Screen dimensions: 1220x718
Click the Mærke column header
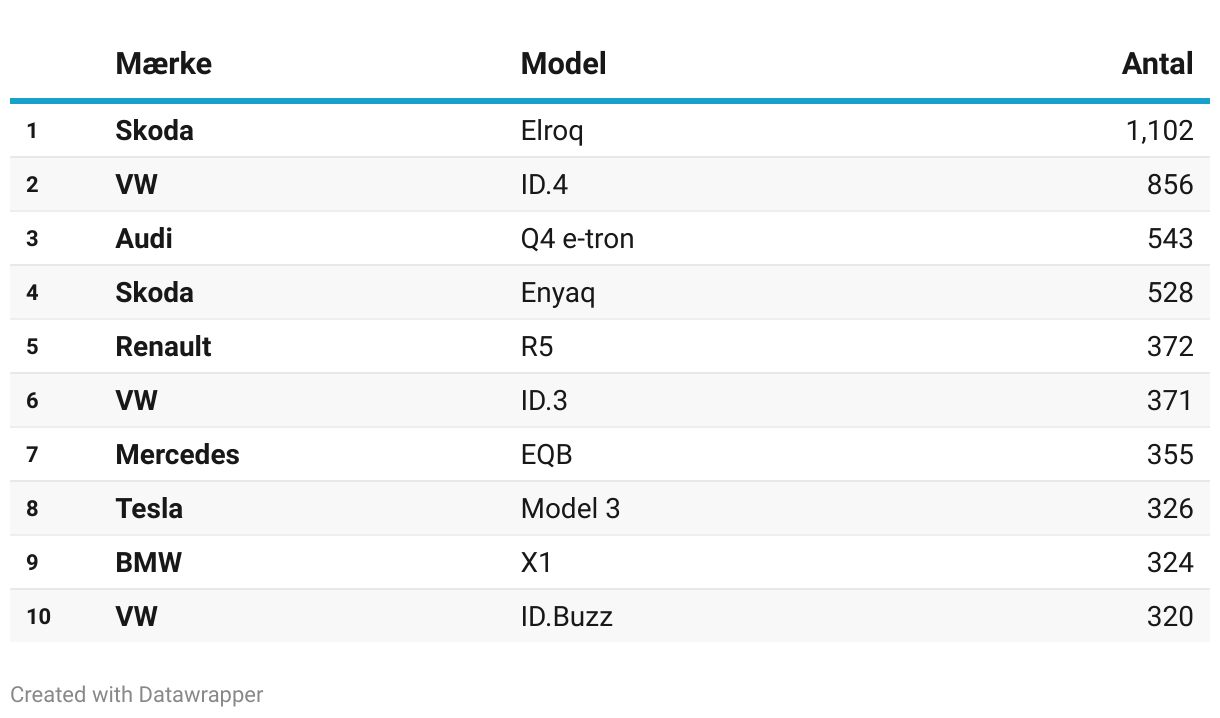(x=163, y=64)
